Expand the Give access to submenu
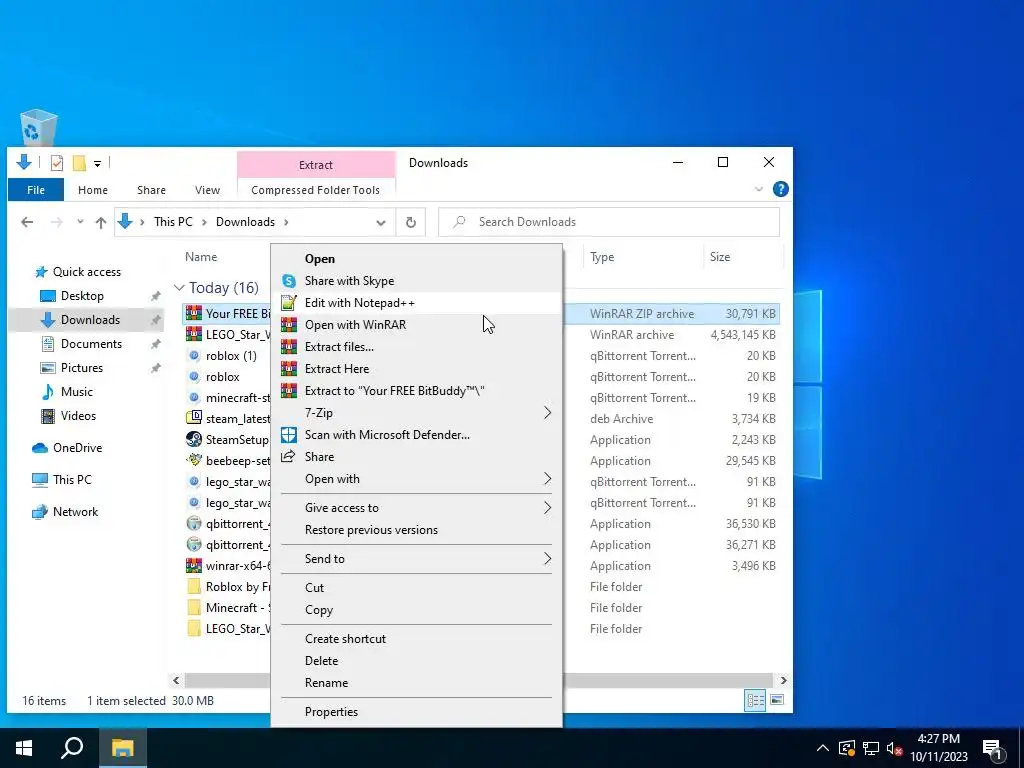 pos(547,508)
